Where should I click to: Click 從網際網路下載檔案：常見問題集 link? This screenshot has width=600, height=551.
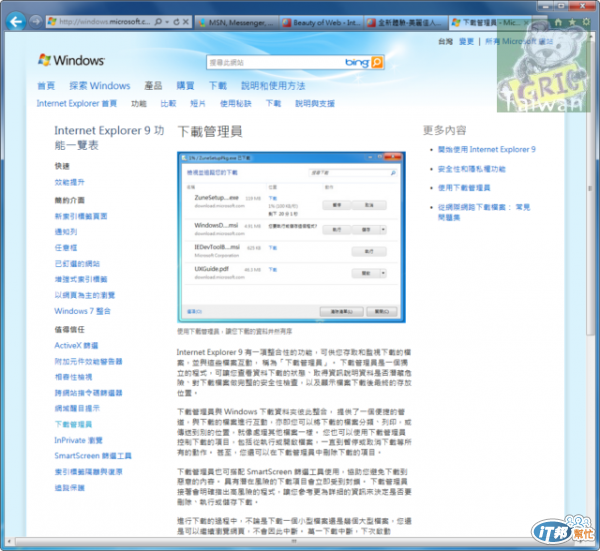(484, 212)
